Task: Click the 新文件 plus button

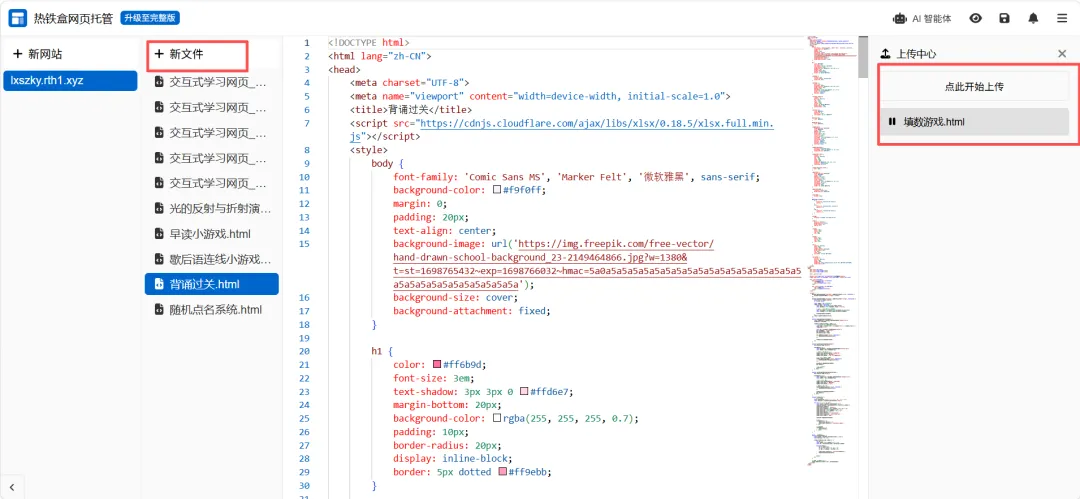Action: coord(159,54)
